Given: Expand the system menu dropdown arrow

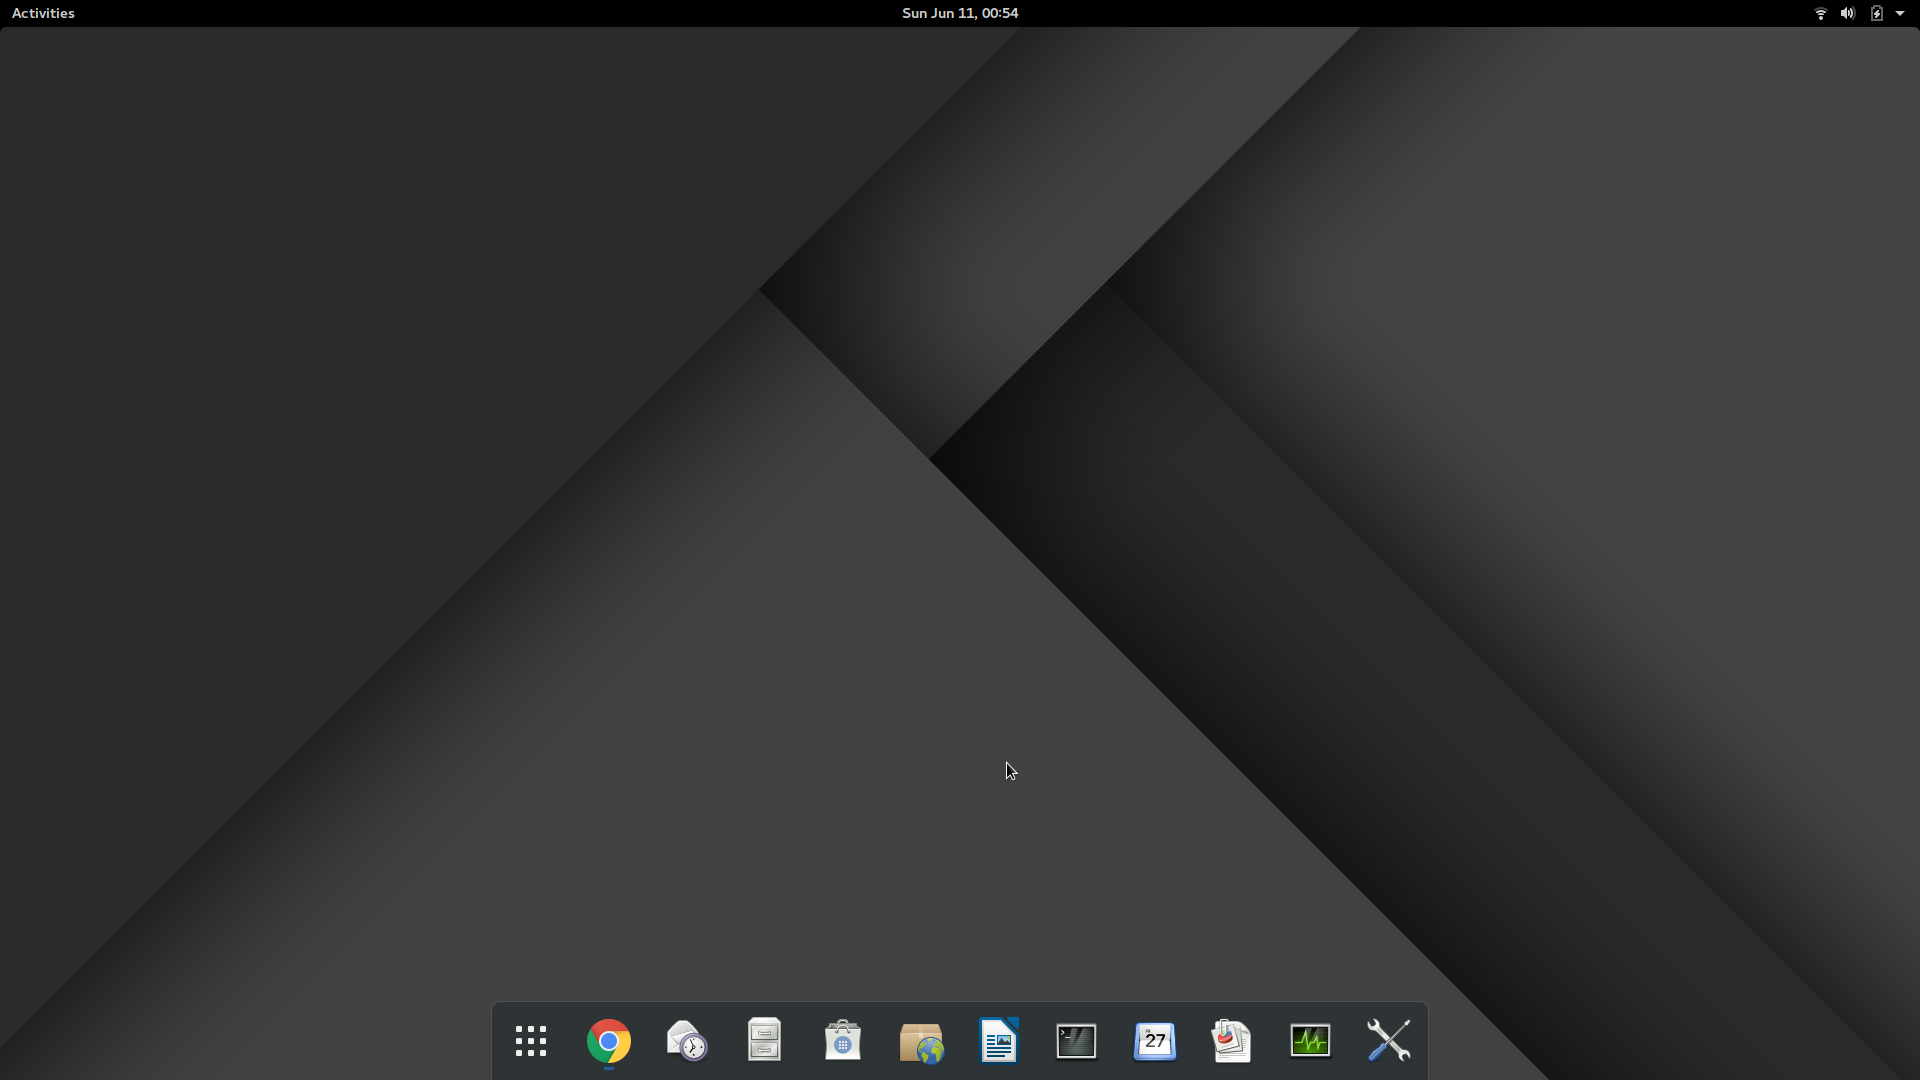Looking at the screenshot, I should (x=1900, y=13).
